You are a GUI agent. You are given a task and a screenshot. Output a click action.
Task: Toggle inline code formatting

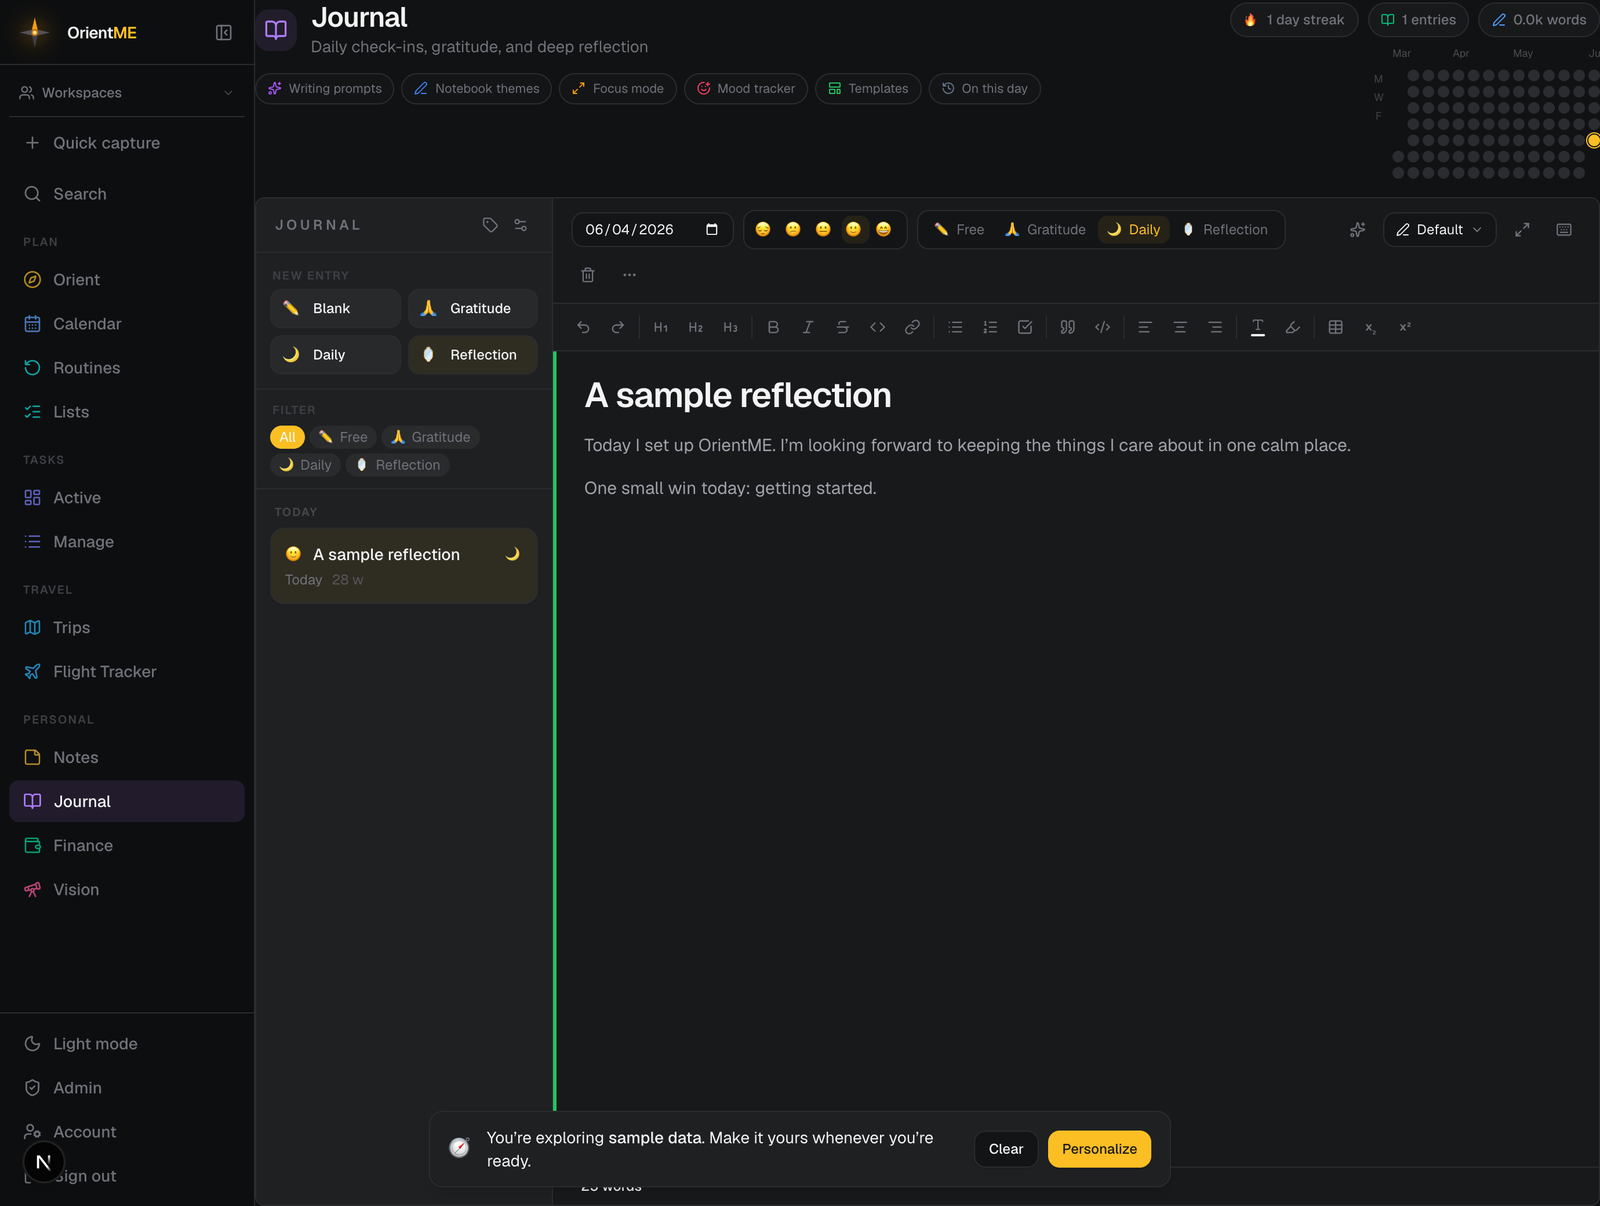[878, 327]
